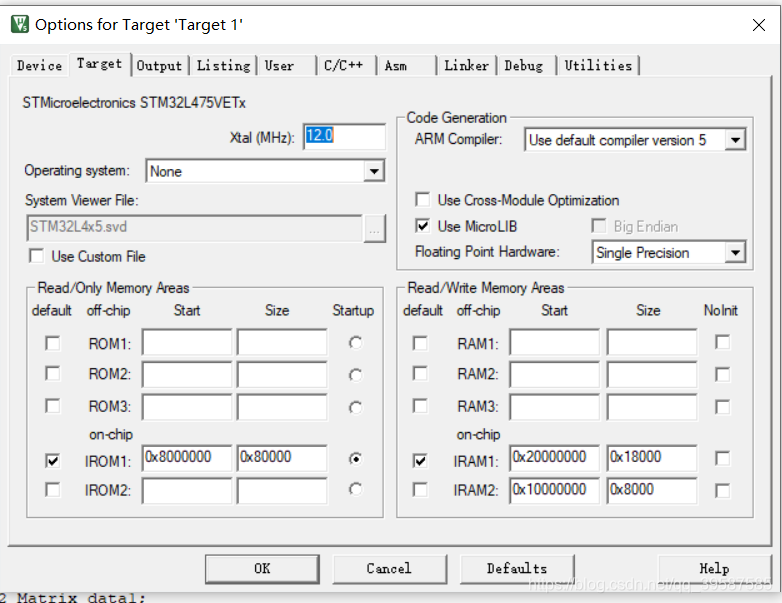
Task: Select ROM3 Startup radio button
Action: point(355,407)
